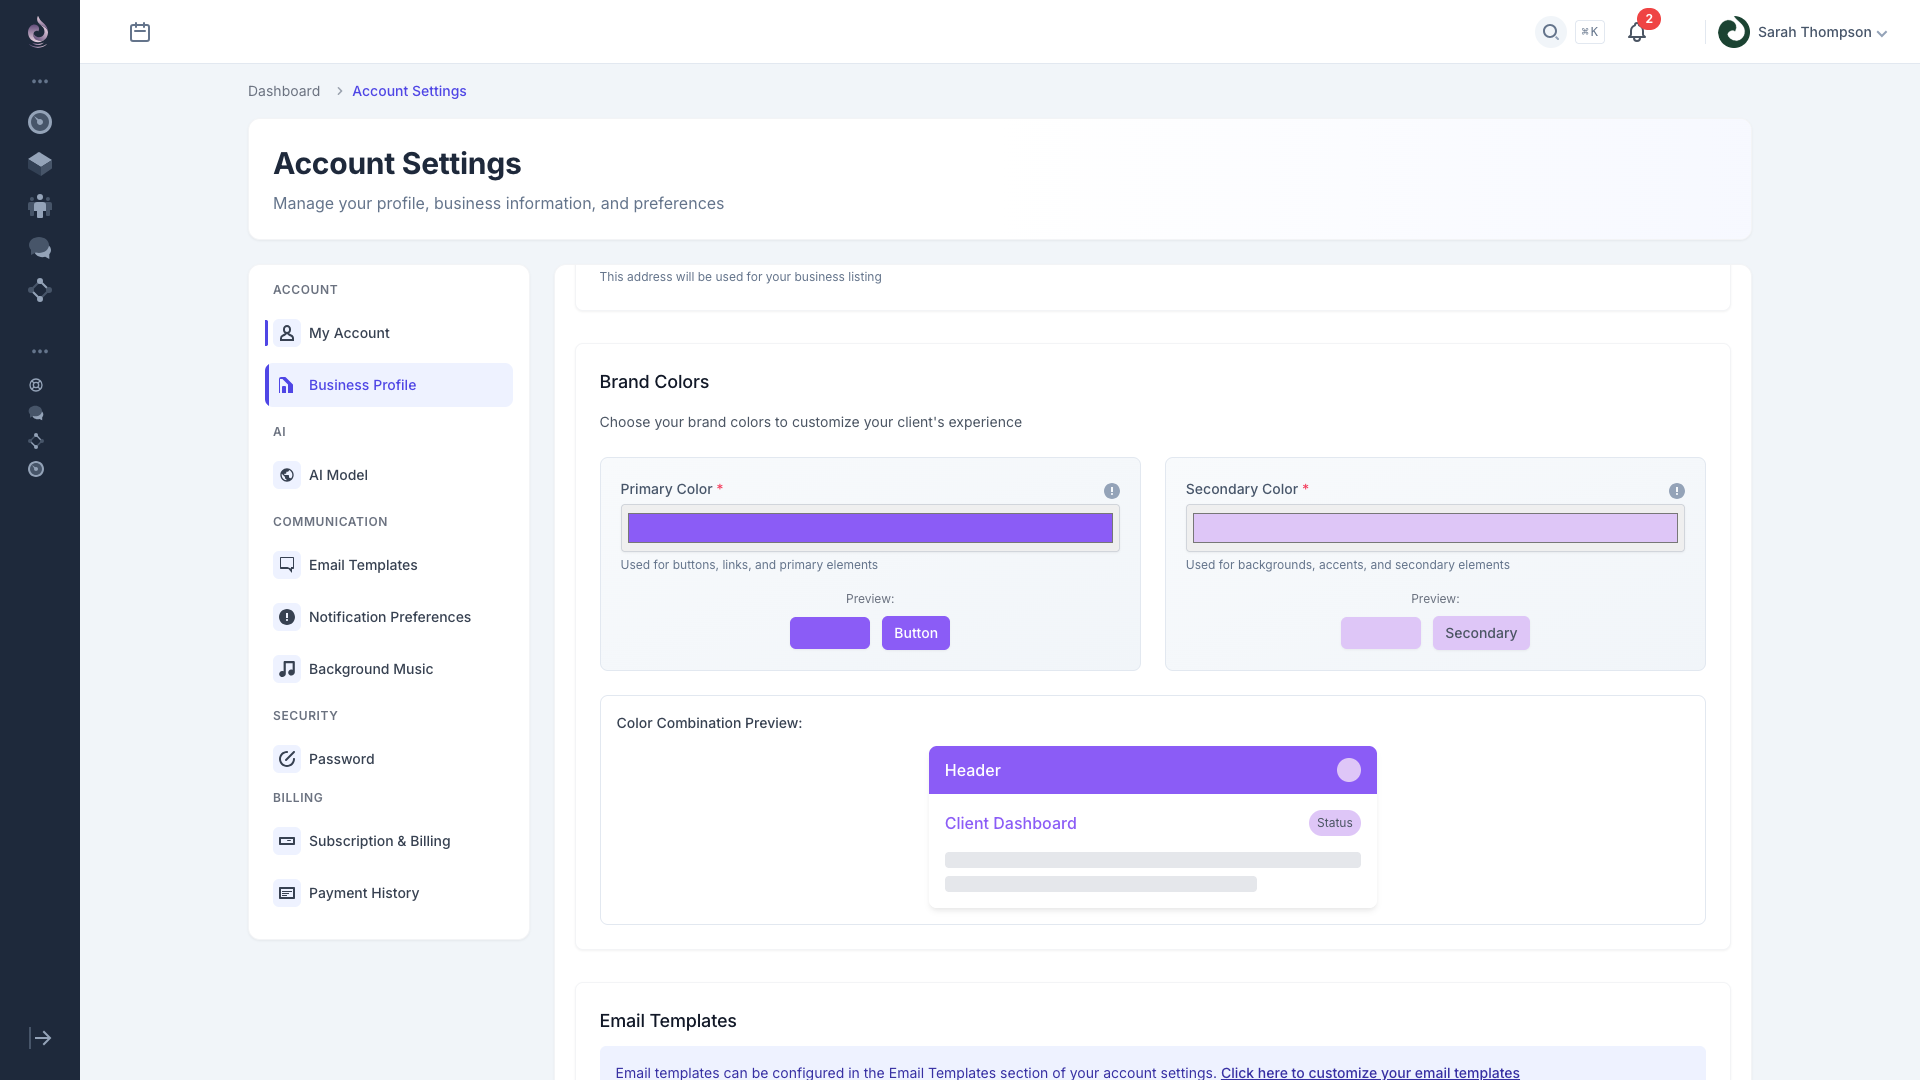This screenshot has height=1080, width=1920.
Task: Select Subscription & Billing menu item
Action: point(379,841)
